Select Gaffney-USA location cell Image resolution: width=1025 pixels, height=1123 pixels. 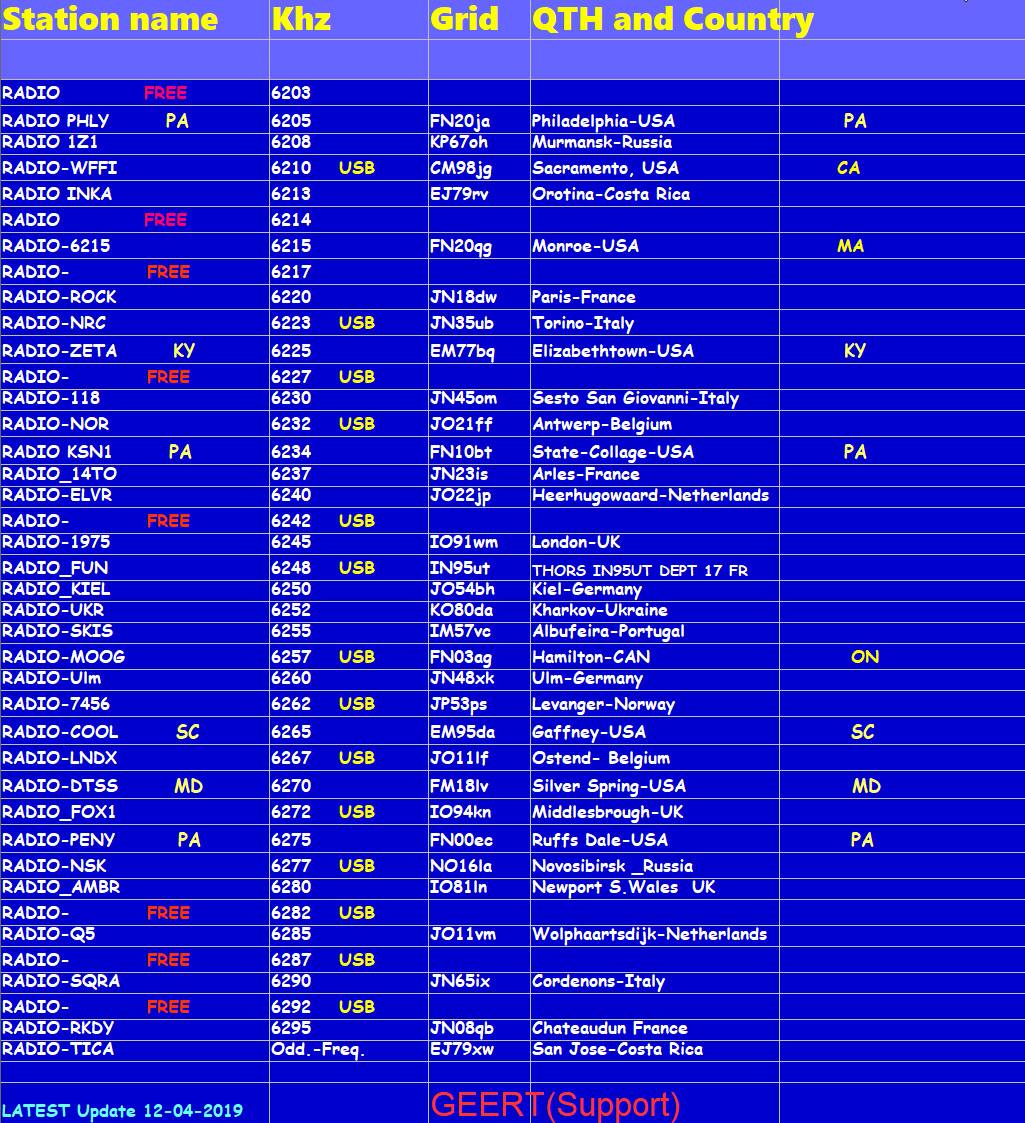[589, 732]
